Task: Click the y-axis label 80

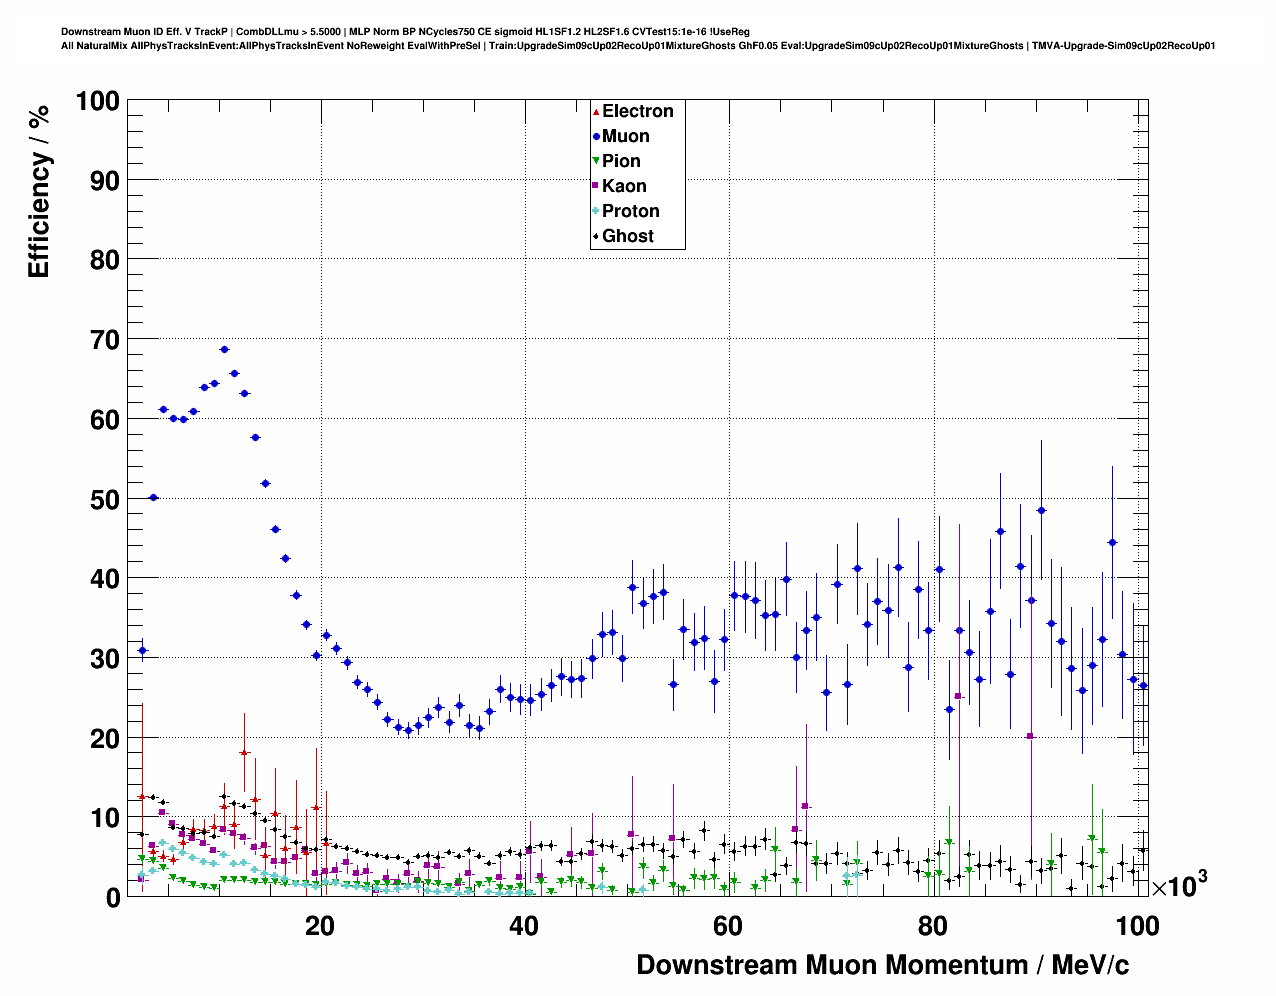Action: coord(105,260)
